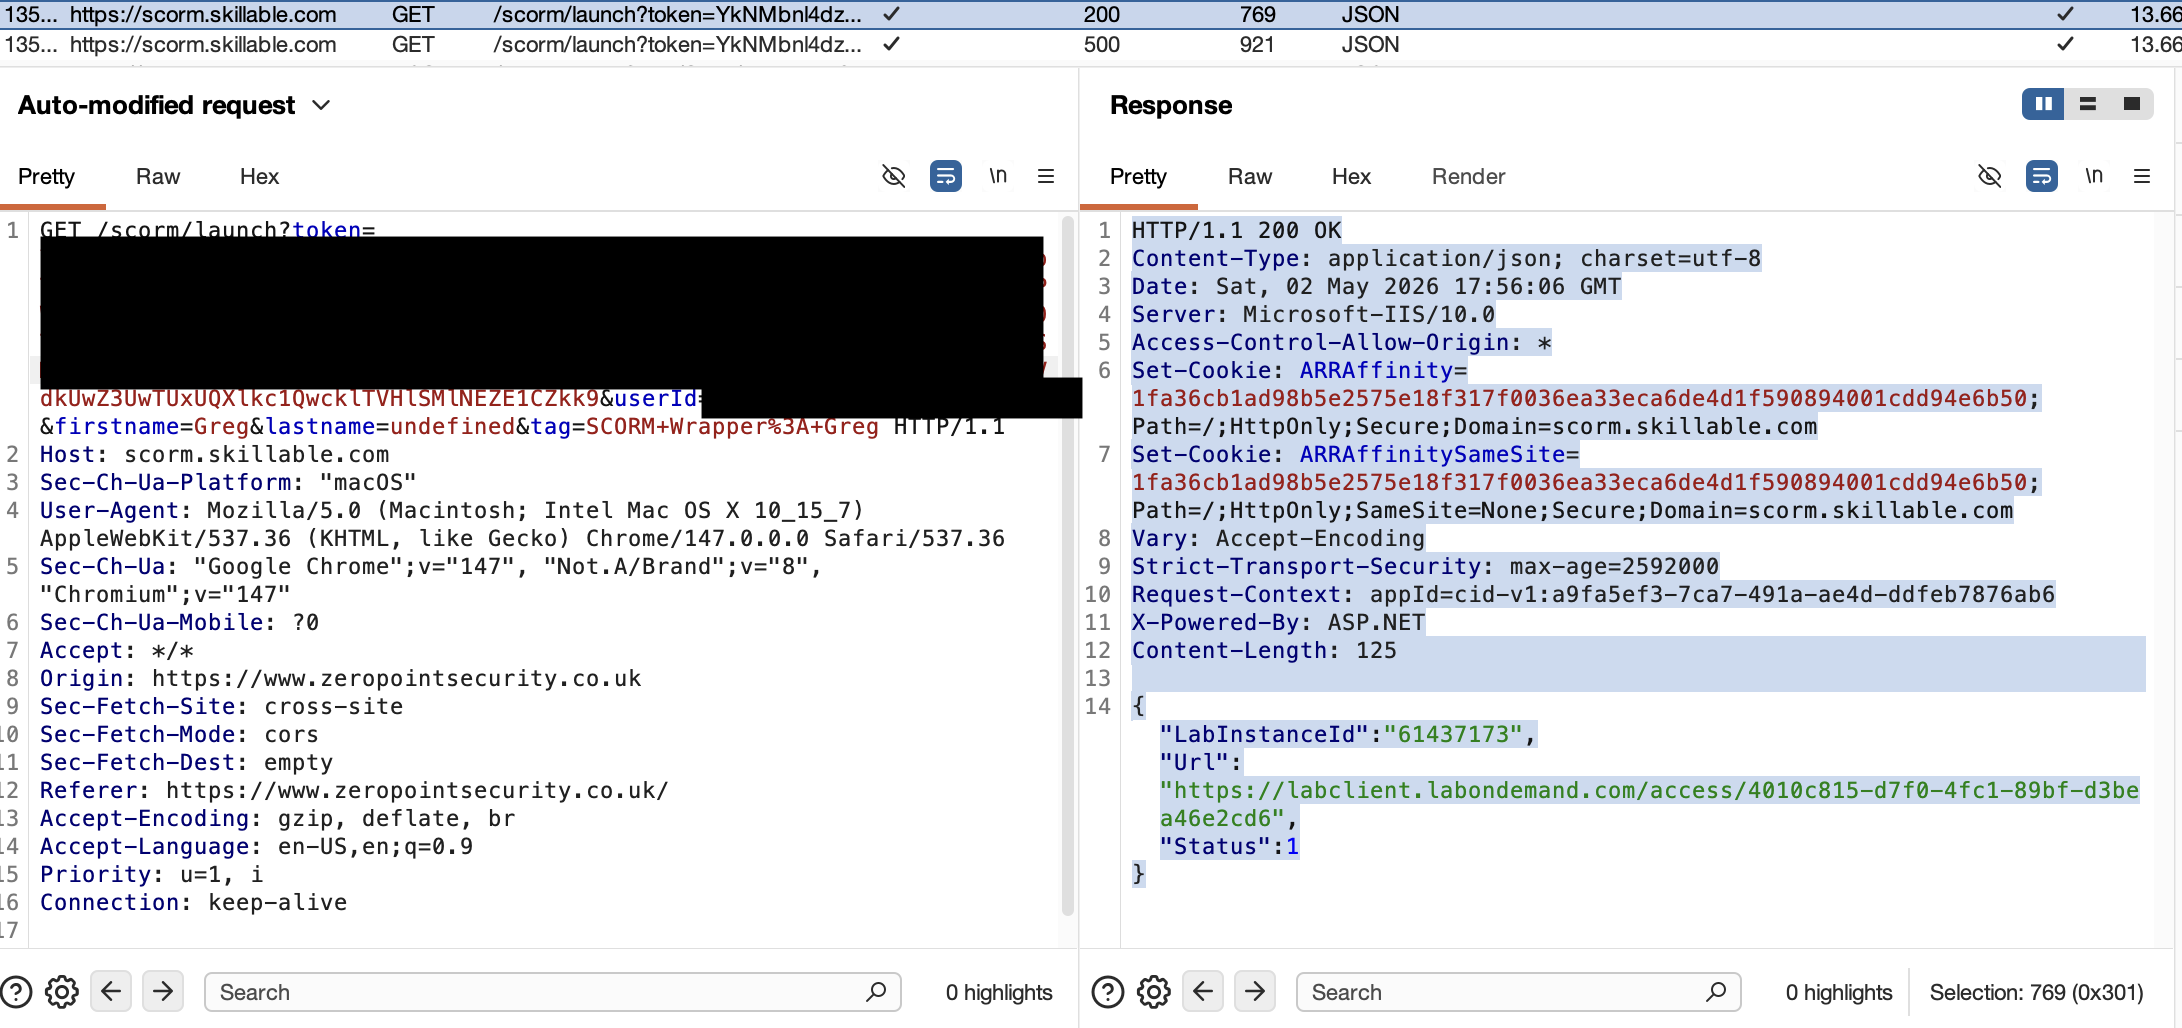Go to the next match in the response search
Image resolution: width=2182 pixels, height=1028 pixels.
pyautogui.click(x=1255, y=991)
